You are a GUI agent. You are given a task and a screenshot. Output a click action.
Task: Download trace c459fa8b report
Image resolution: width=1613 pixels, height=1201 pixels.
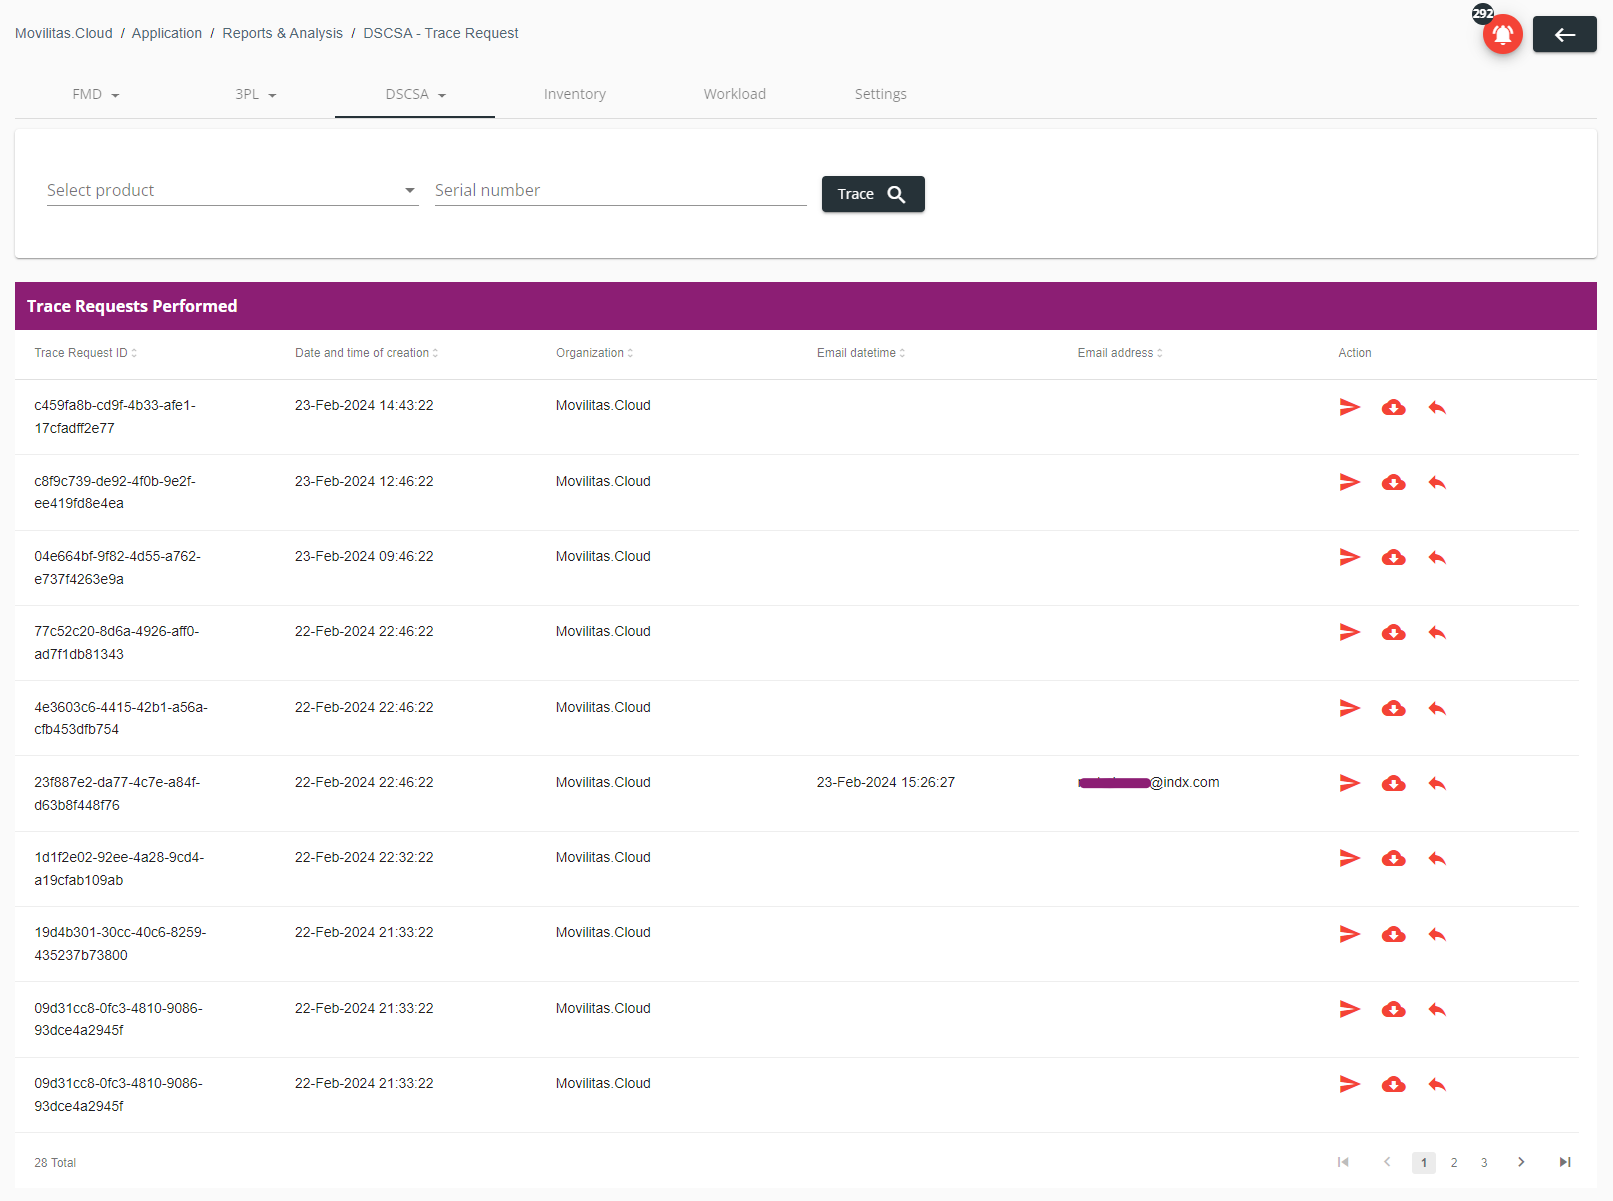1394,407
